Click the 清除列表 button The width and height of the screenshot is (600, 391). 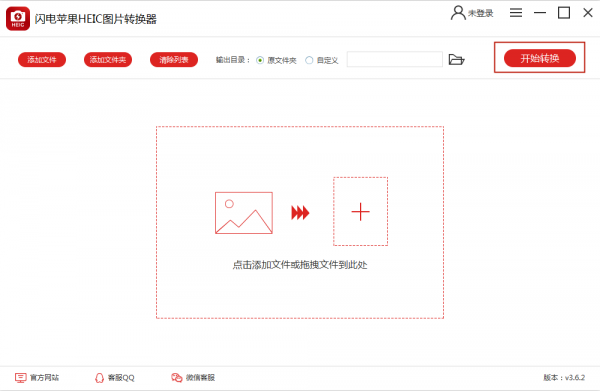pos(174,60)
